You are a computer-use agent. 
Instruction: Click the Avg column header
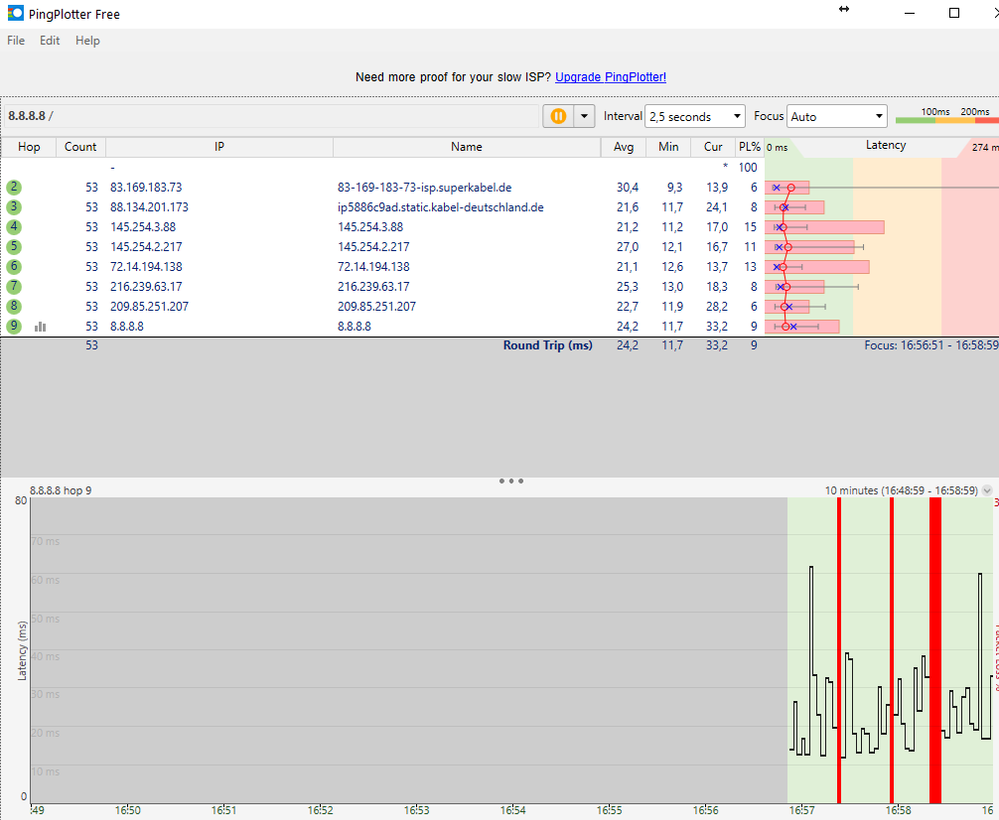[623, 147]
